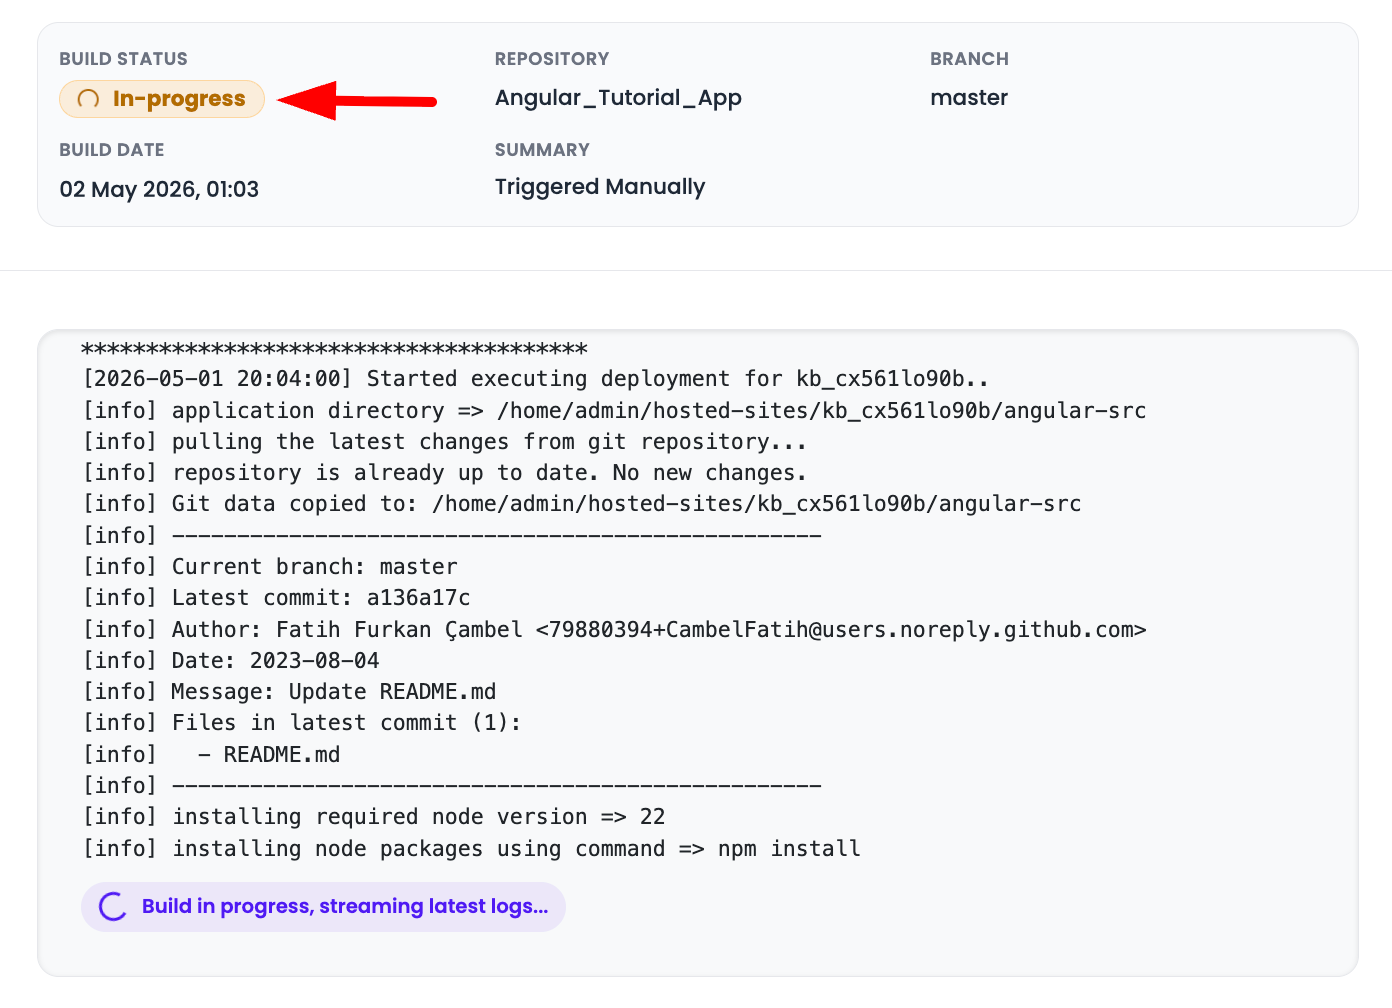The height and width of the screenshot is (1008, 1392).
Task: Click the Date: 2023-08-04 log line
Action: pyautogui.click(x=231, y=661)
